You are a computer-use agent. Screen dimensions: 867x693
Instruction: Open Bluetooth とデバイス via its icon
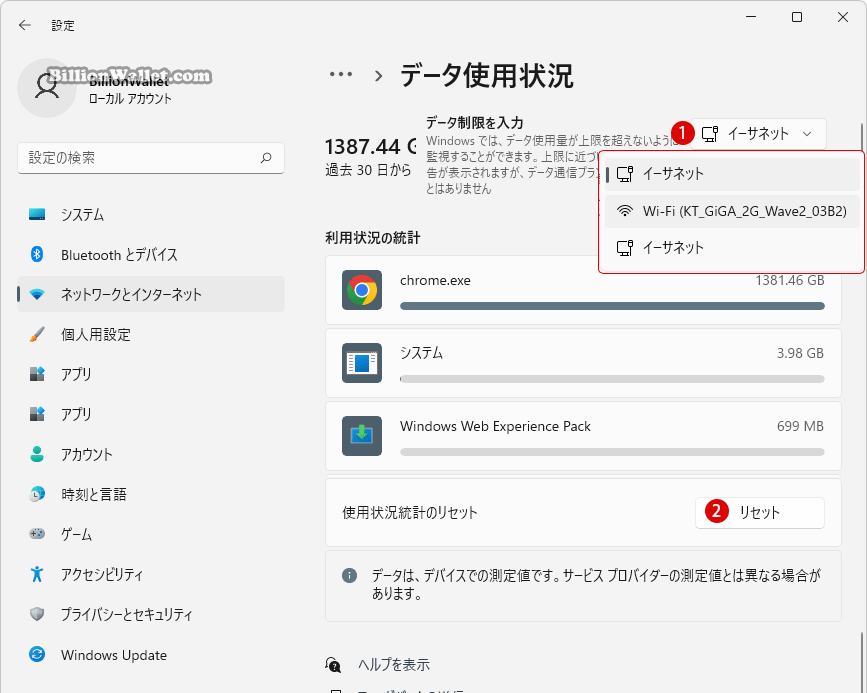click(x=37, y=254)
